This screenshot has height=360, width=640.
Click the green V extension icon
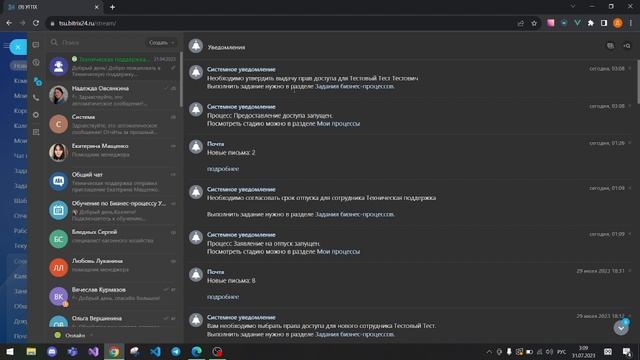coord(577,23)
